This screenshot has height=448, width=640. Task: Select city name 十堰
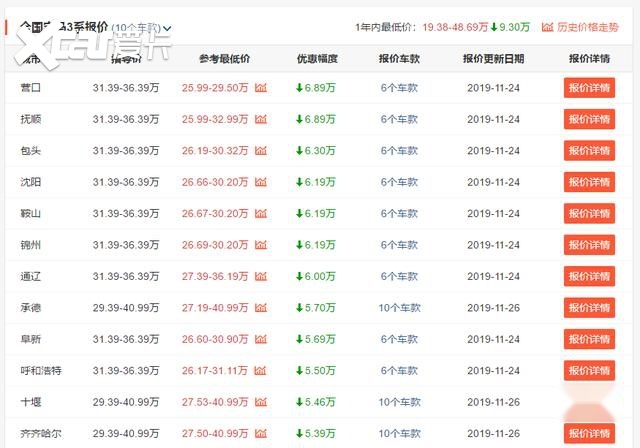[x=31, y=402]
